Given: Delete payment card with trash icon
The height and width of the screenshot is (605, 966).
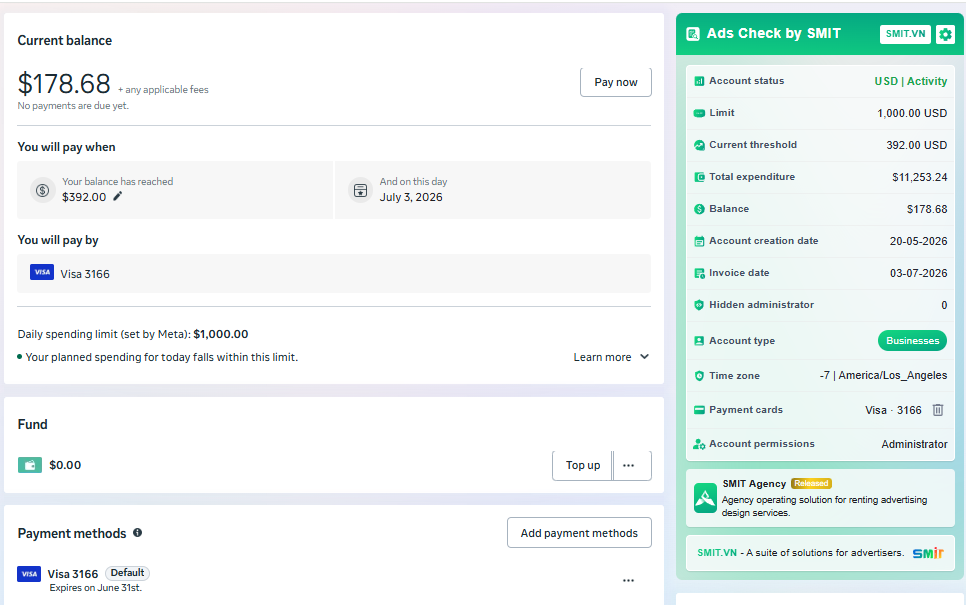Looking at the screenshot, I should click(938, 410).
